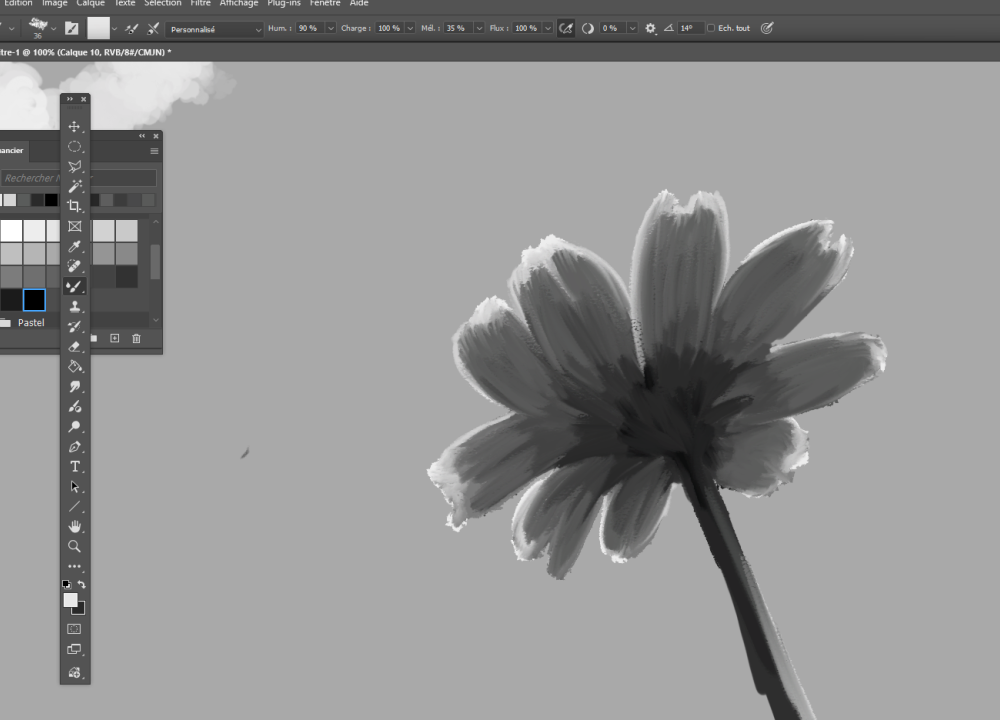Open smoothing options gear icon
Image resolution: width=1000 pixels, height=720 pixels.
click(x=651, y=28)
